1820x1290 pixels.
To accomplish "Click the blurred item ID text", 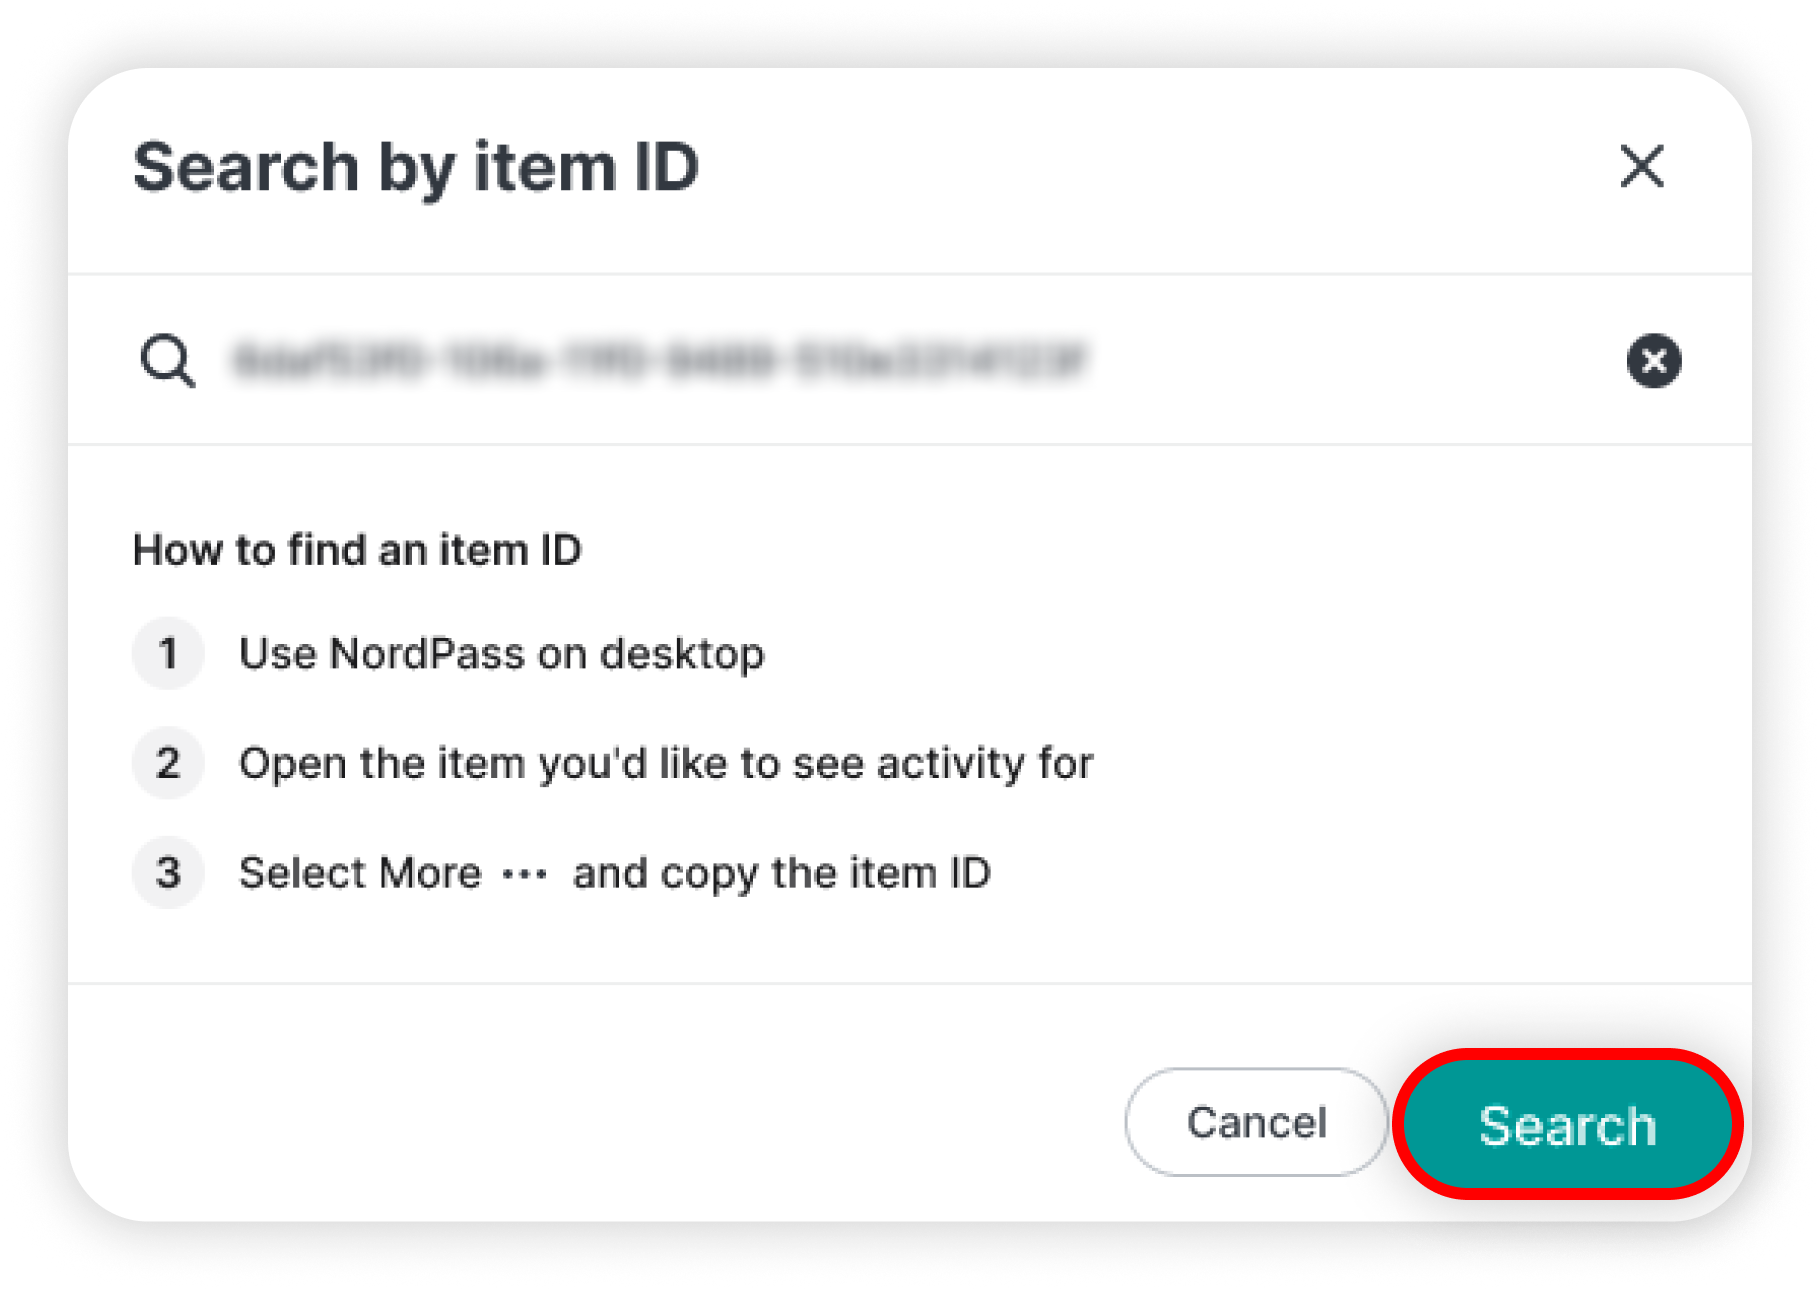I will (660, 360).
